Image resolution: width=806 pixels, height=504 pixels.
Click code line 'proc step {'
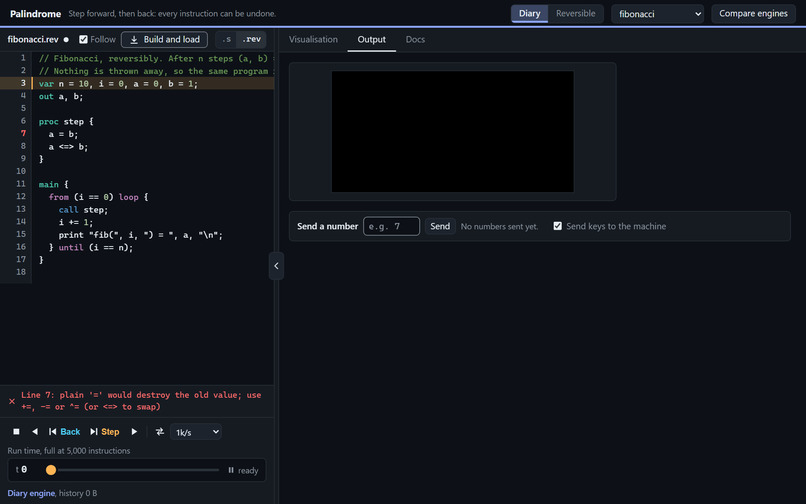pos(66,121)
